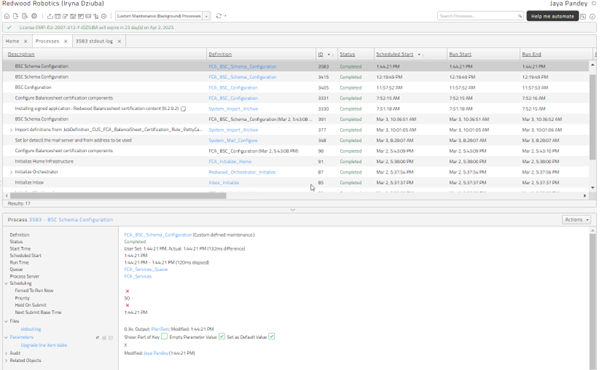The height and width of the screenshot is (370, 602).
Task: Click the hierarchy tree toolbar icon
Action: coord(96,16)
